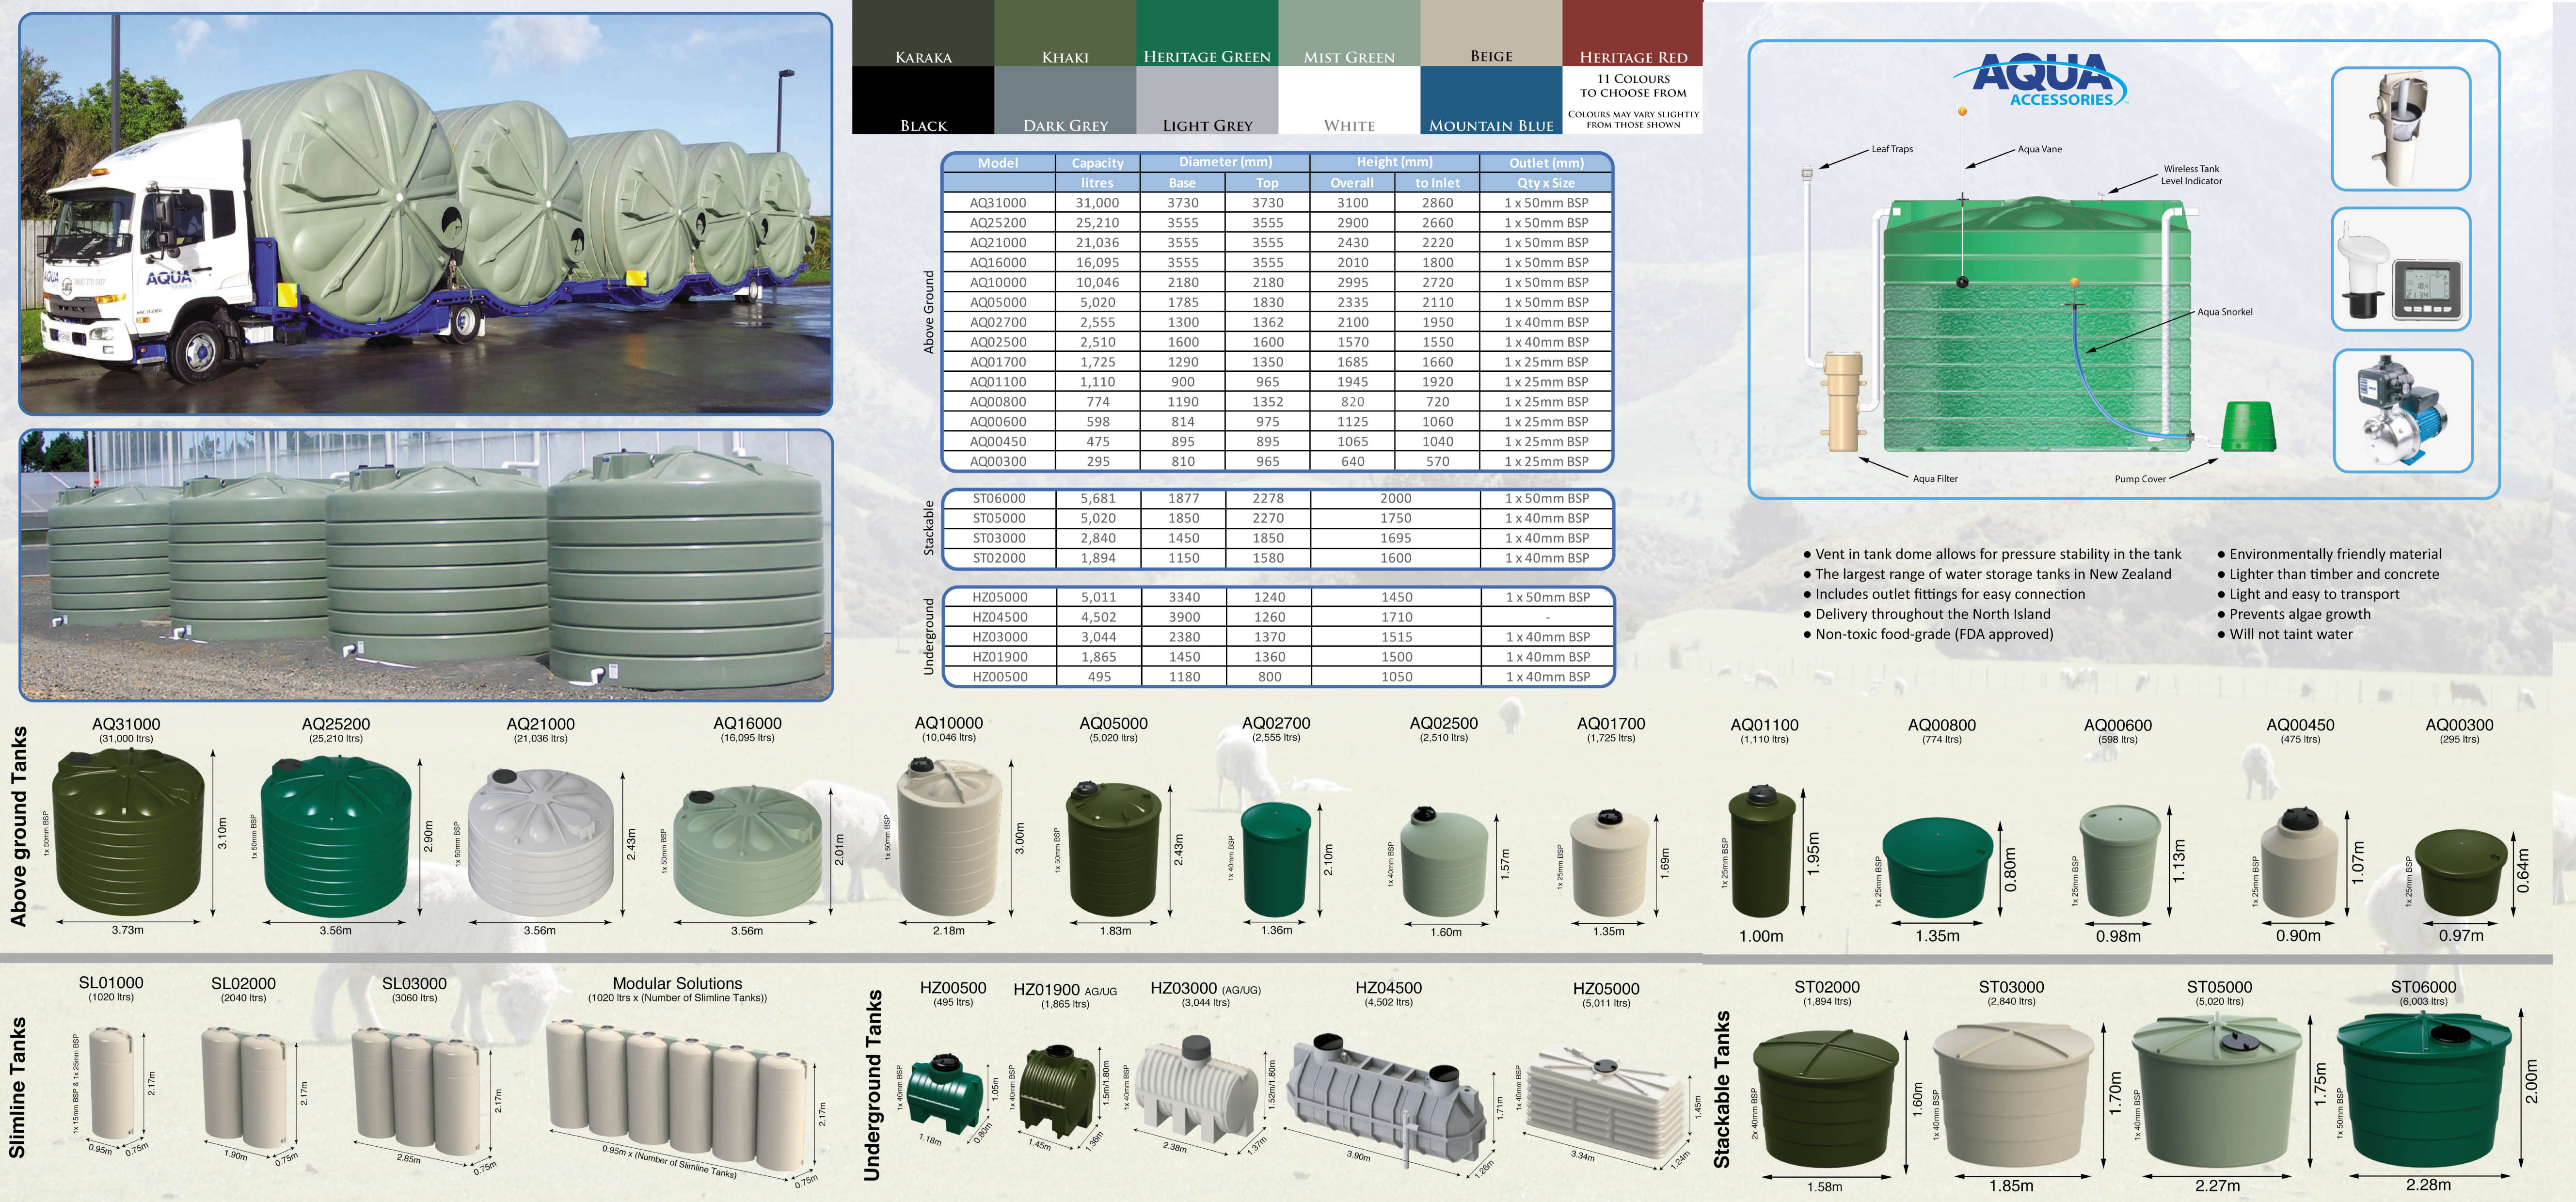Click the green pump cover in diagram
The width and height of the screenshot is (2576, 1202).
click(2248, 427)
